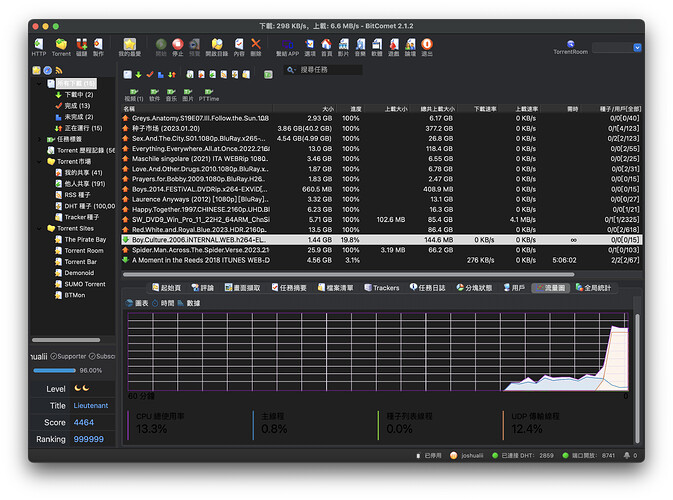Click the Ranking value 999999
Screen dimensions: 673x500
[x=88, y=439]
